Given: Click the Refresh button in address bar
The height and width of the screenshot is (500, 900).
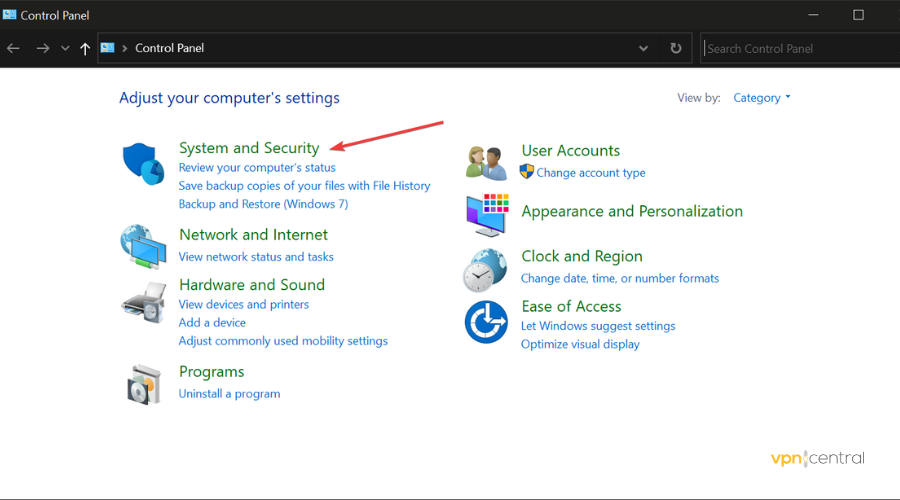Looking at the screenshot, I should (676, 48).
